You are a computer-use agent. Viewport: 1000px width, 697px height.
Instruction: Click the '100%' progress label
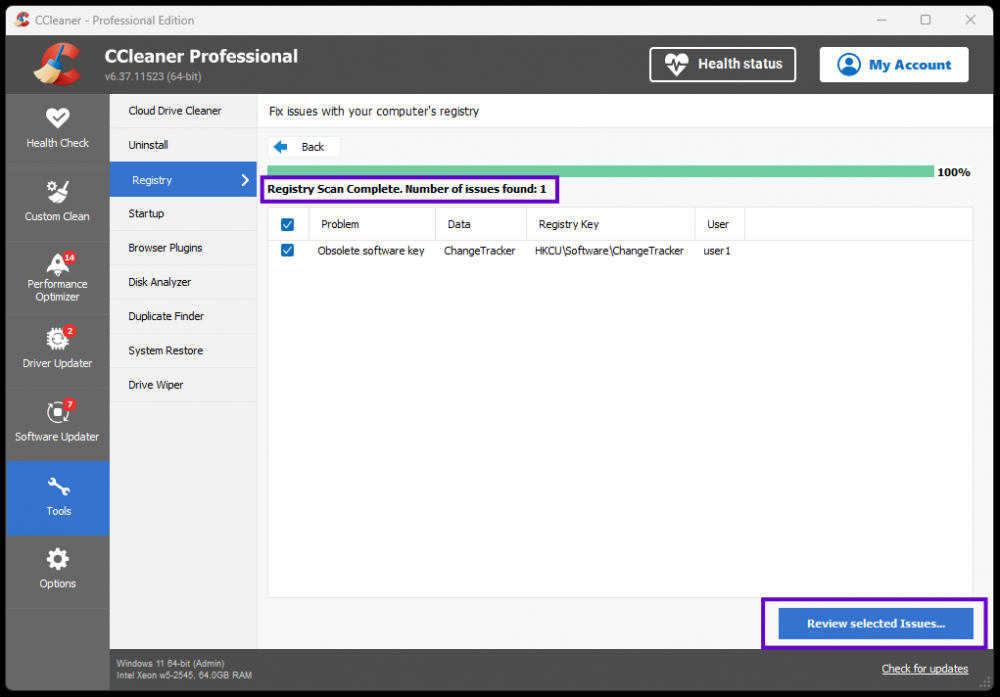point(953,172)
